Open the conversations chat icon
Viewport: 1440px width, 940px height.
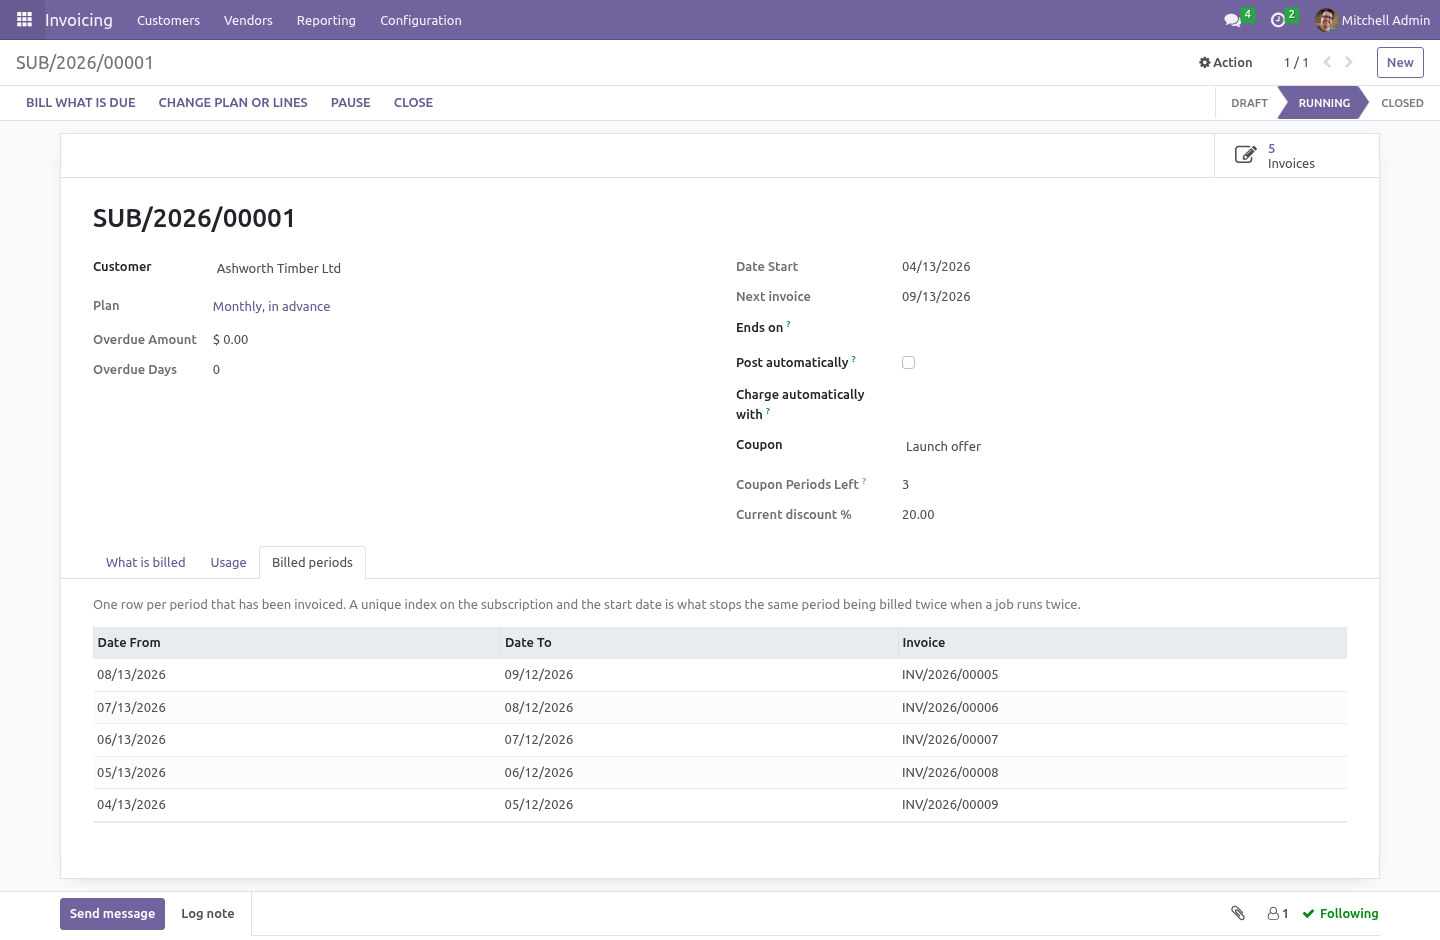(1233, 20)
